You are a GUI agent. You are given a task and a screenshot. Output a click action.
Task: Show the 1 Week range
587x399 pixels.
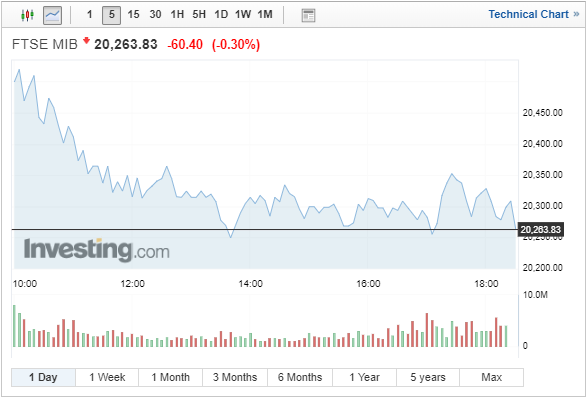(107, 377)
